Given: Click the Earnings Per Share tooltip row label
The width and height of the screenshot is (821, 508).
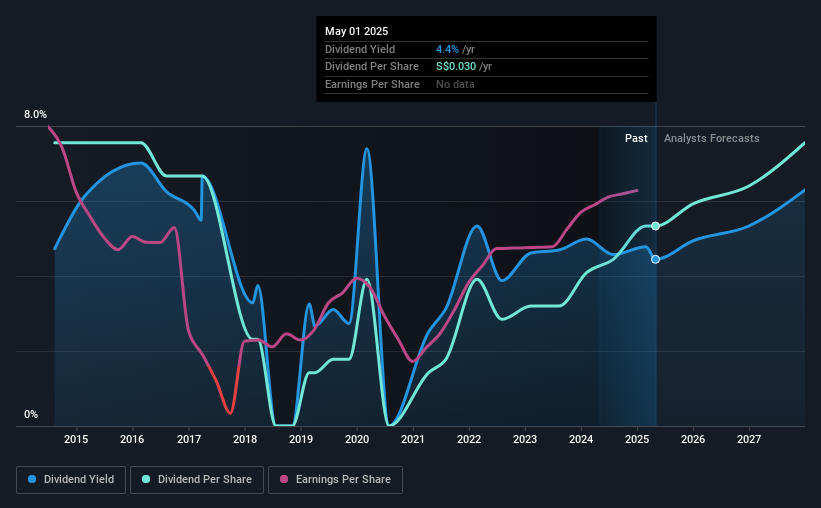Looking at the screenshot, I should click(x=372, y=84).
